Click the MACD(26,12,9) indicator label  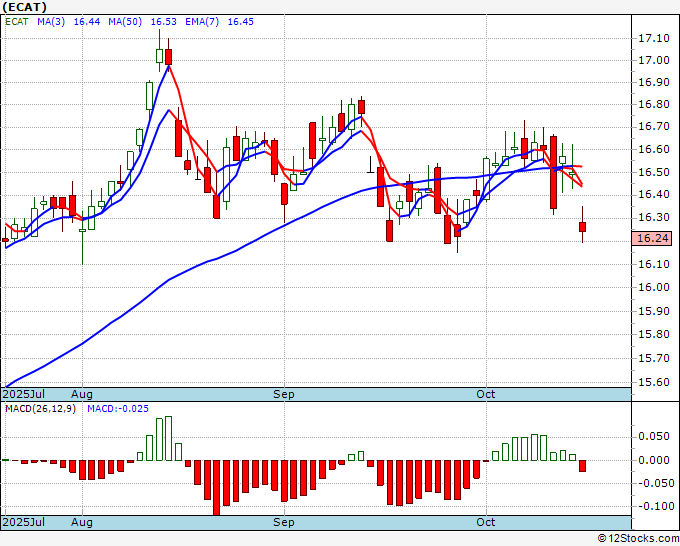(40, 409)
